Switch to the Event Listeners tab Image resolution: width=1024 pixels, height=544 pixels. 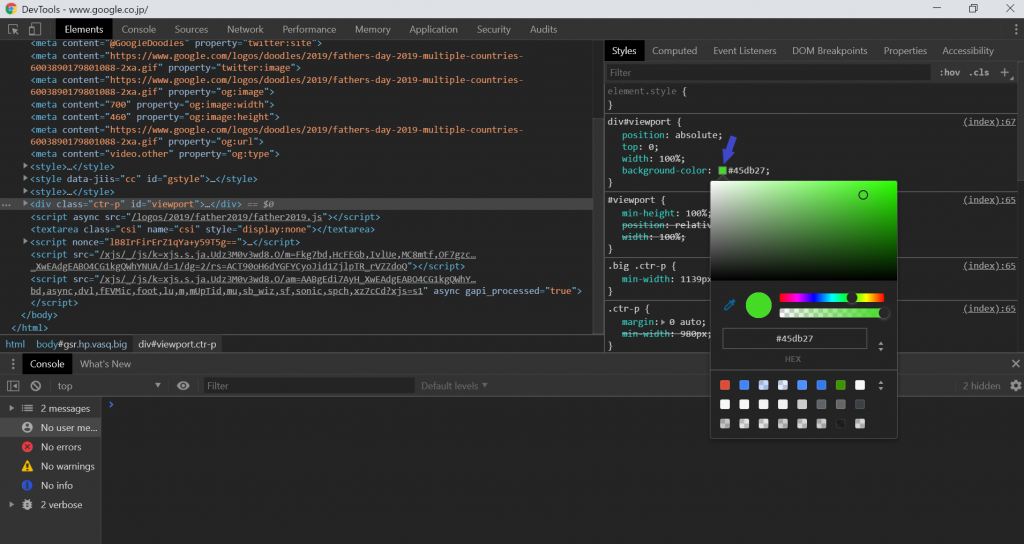point(744,51)
